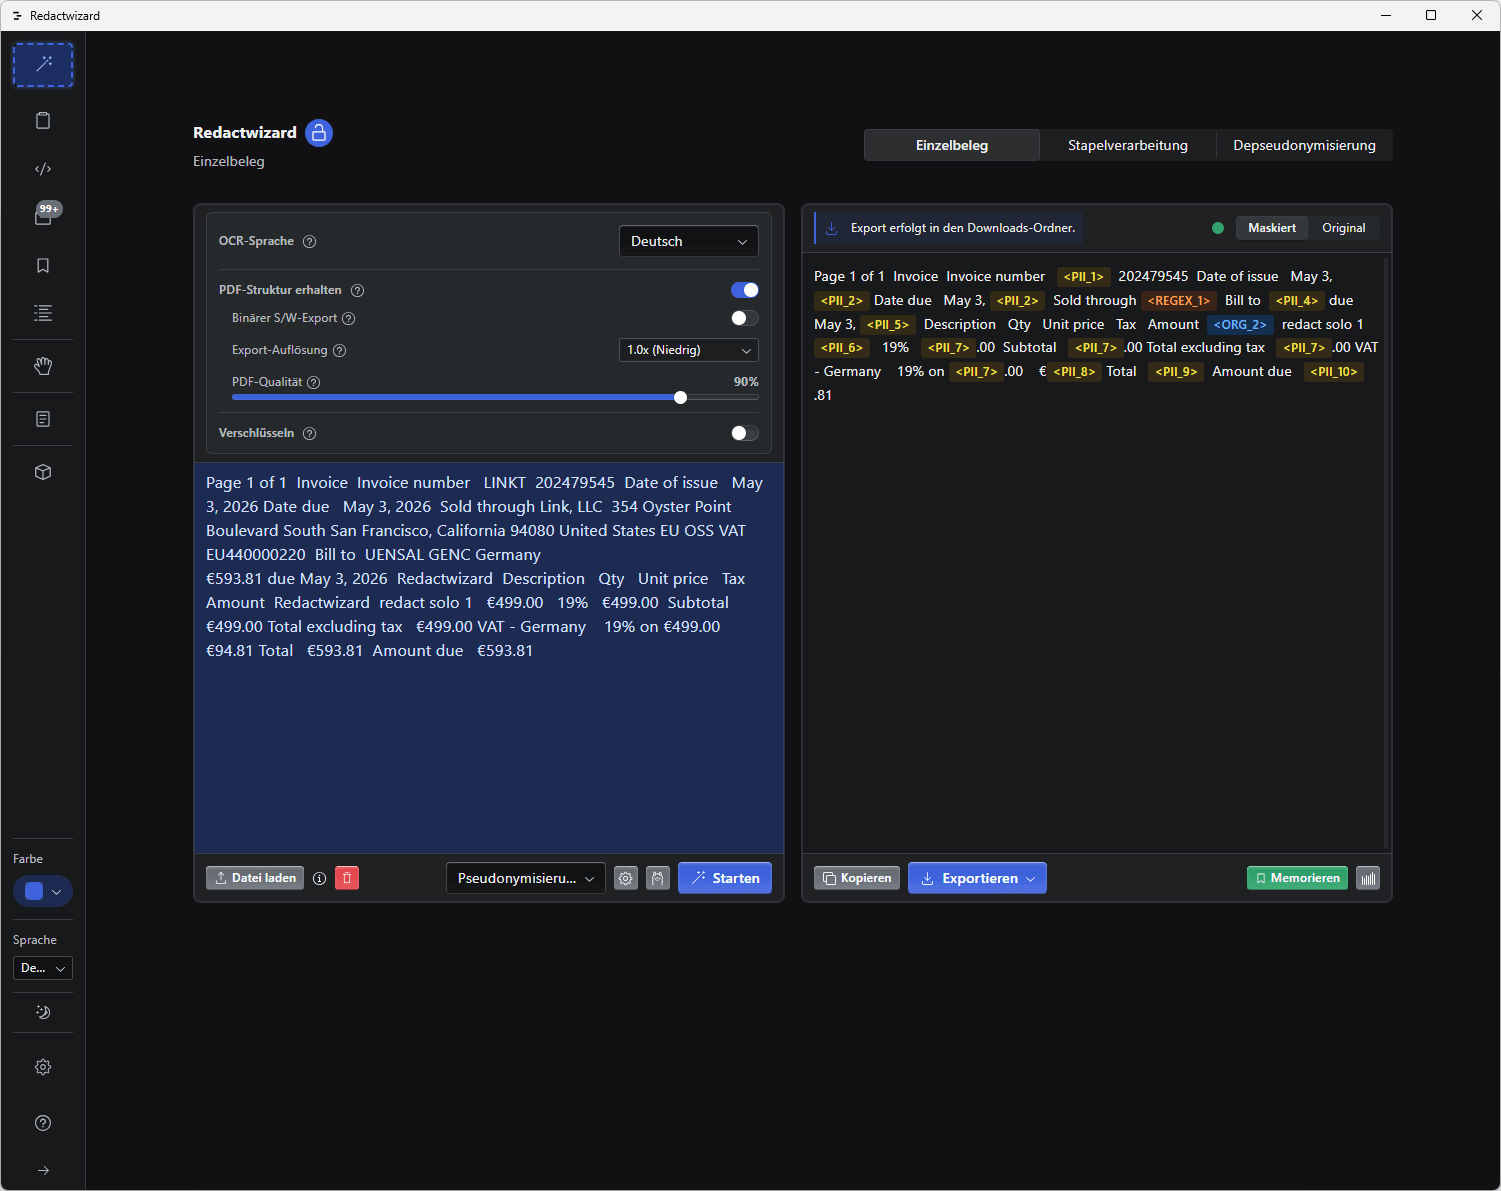
Task: Open the clipboard icon in the sidebar
Action: click(x=43, y=121)
